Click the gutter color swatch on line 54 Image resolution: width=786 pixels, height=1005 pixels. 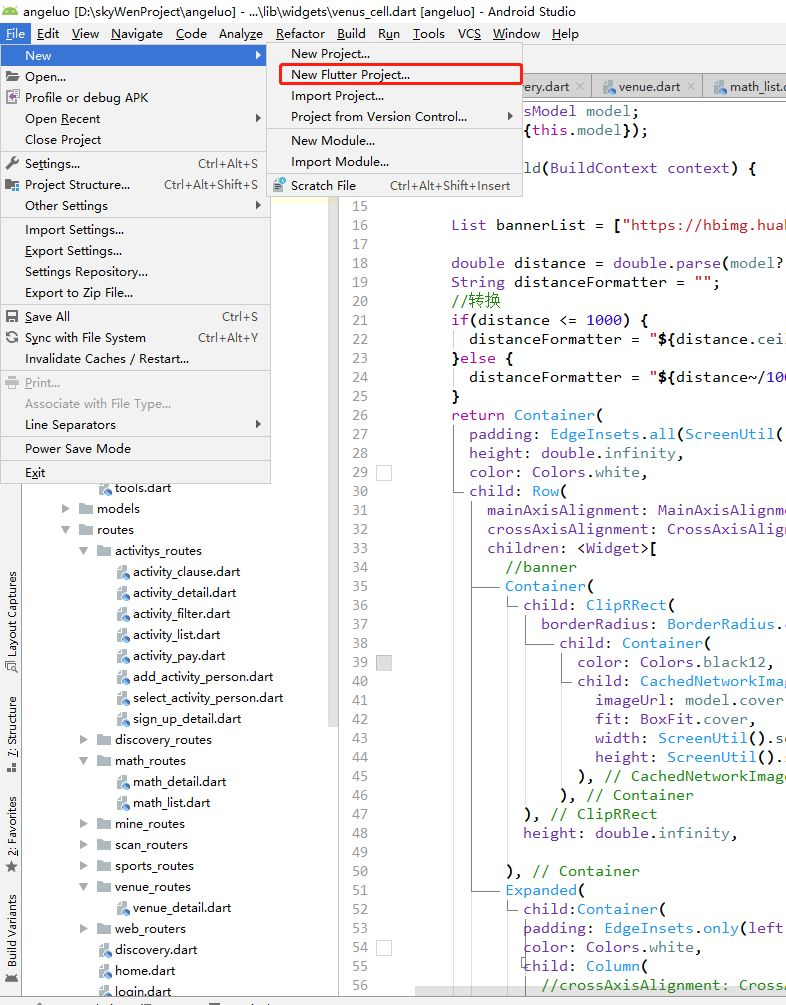click(x=384, y=948)
